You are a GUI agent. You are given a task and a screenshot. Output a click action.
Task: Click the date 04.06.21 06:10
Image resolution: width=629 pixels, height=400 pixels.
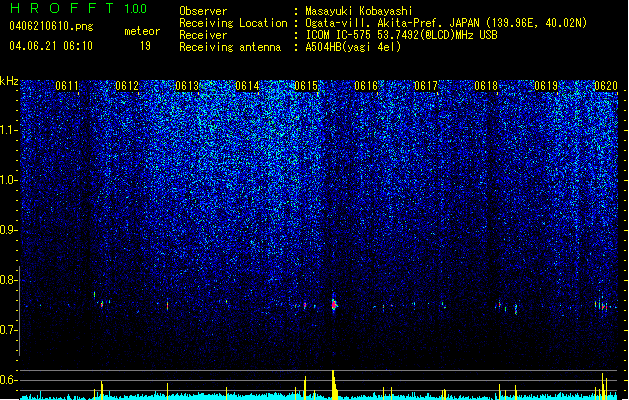[x=51, y=45]
